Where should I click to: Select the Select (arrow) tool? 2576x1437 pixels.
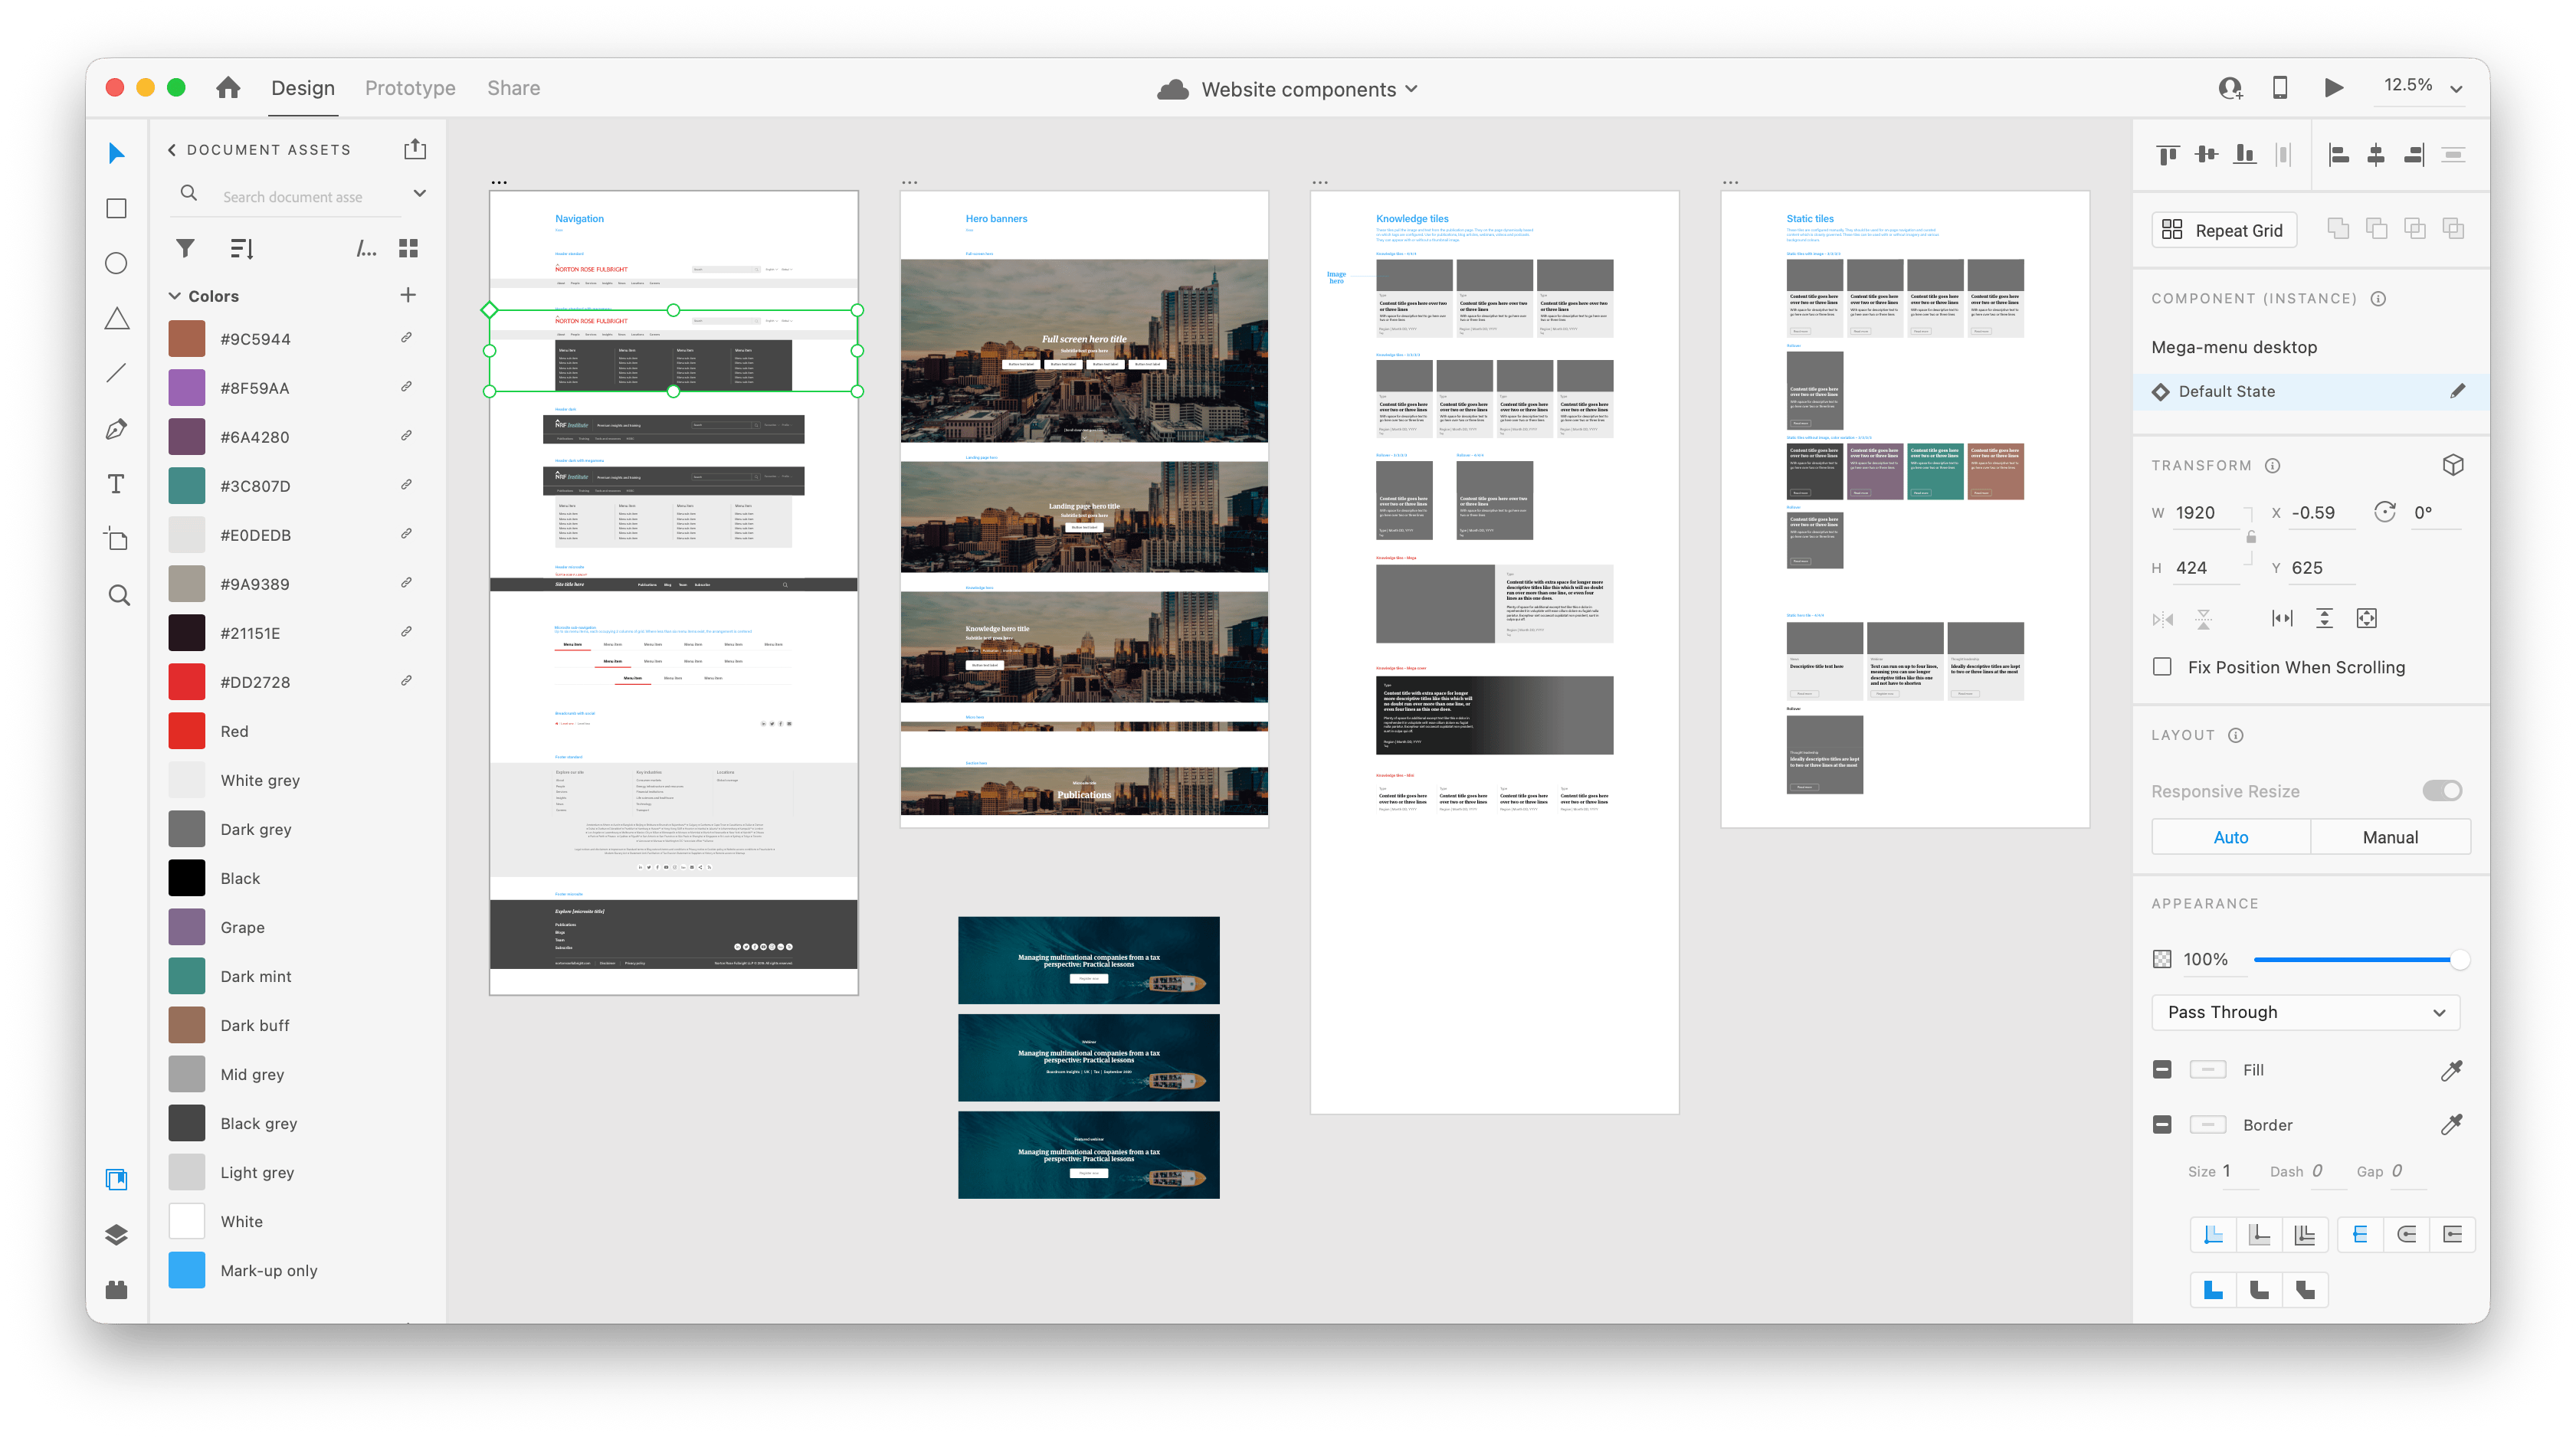tap(116, 153)
